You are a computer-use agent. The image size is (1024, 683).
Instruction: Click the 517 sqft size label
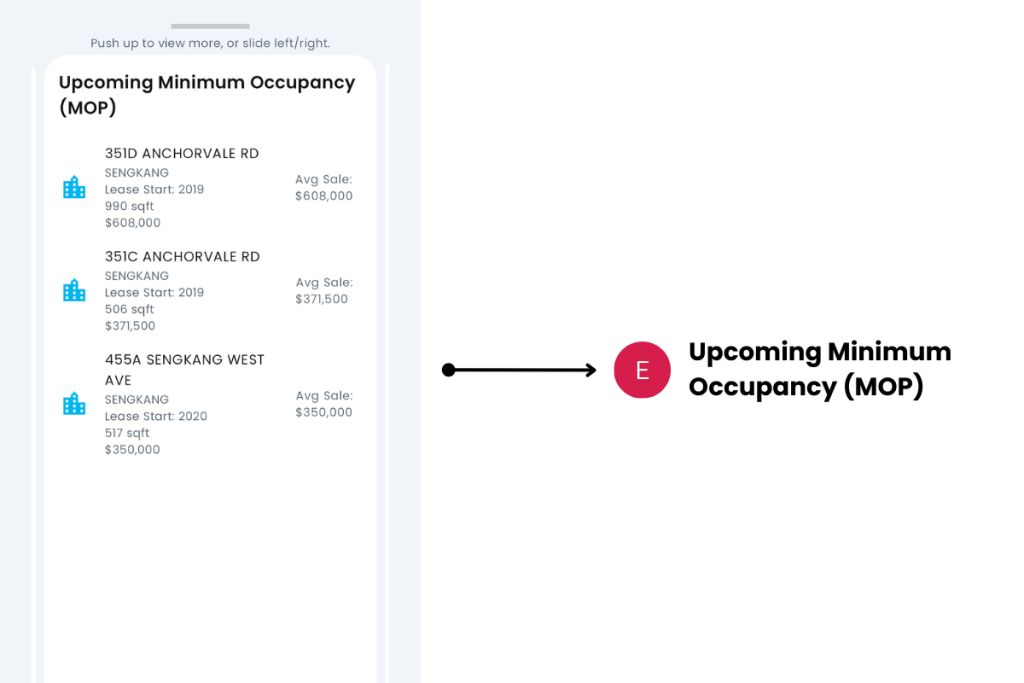[x=127, y=433]
